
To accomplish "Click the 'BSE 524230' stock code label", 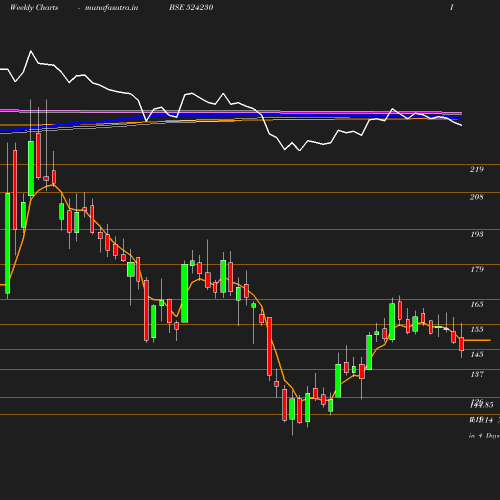I will click(x=191, y=7).
